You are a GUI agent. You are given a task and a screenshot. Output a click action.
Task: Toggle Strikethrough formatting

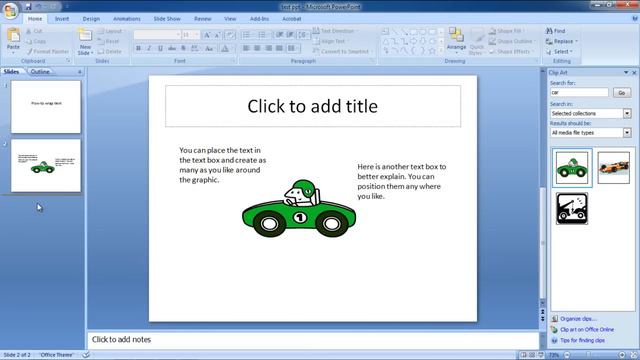[x=172, y=48]
